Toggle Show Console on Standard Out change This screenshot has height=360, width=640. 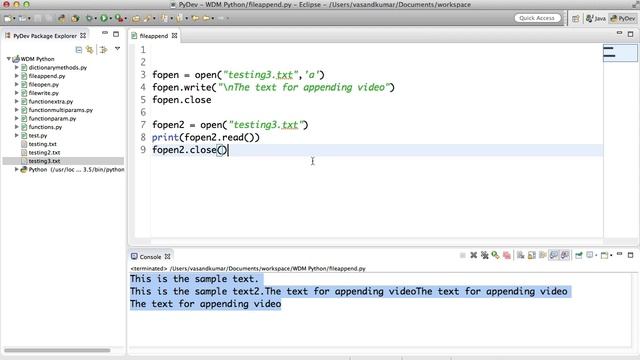(x=554, y=255)
